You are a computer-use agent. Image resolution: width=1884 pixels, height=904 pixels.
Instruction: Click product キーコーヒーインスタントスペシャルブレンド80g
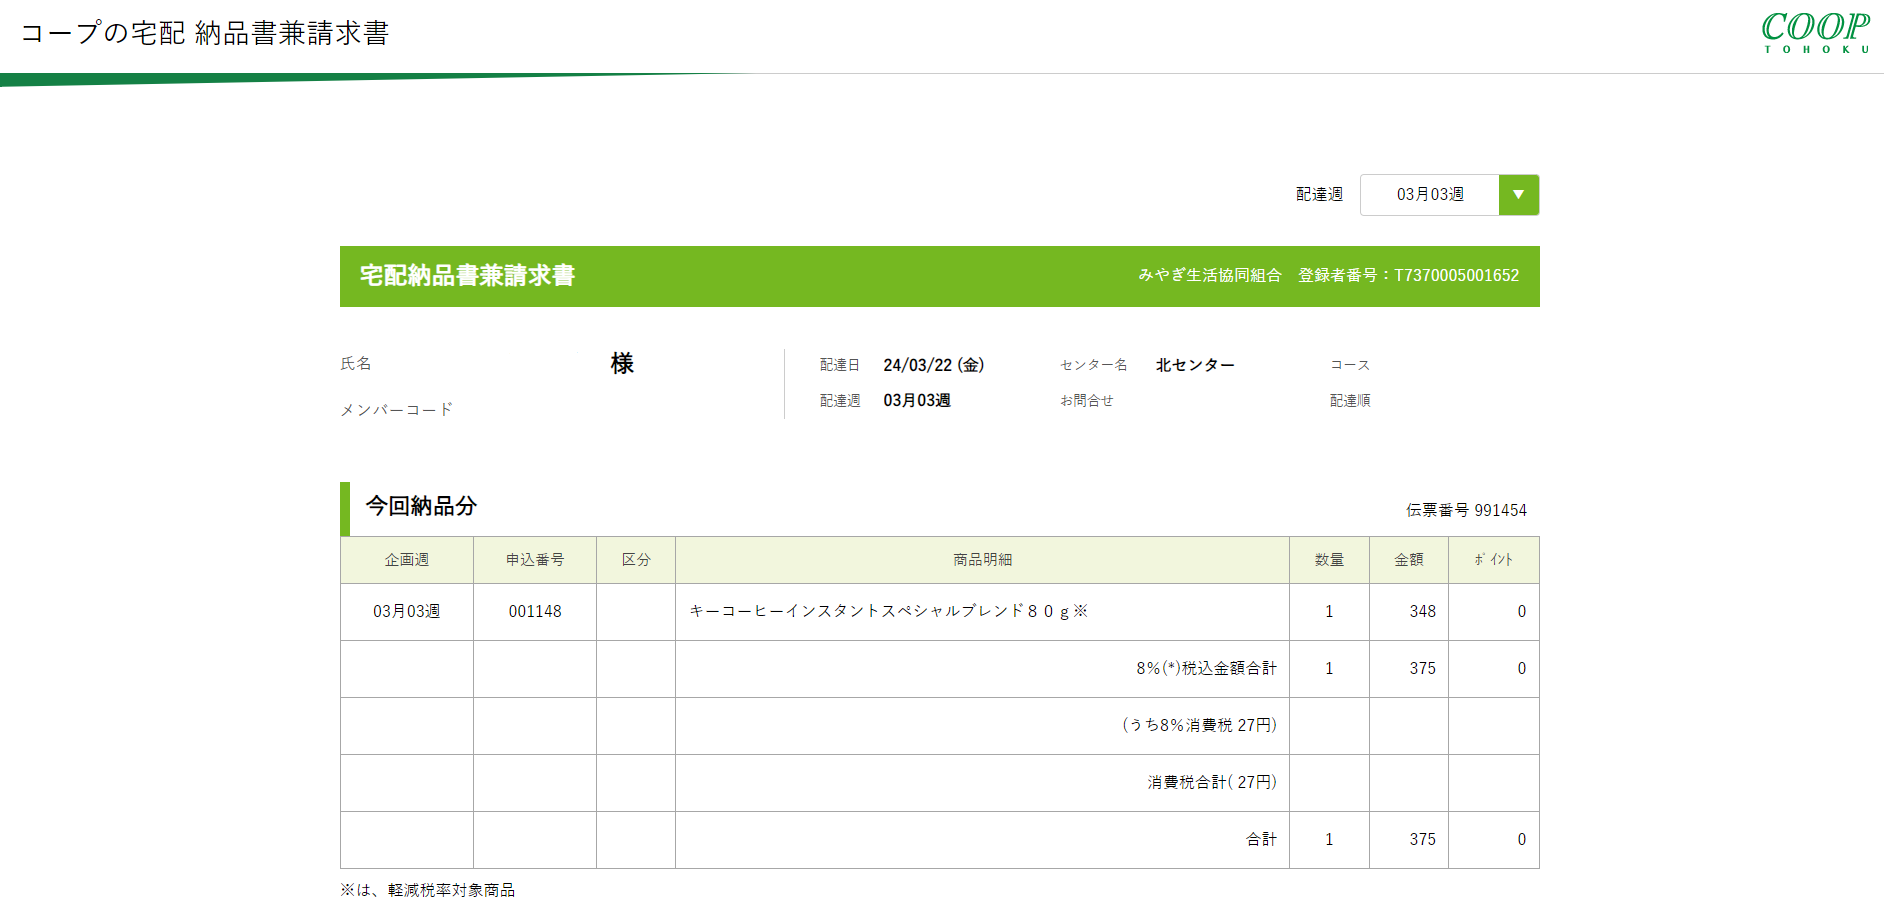[888, 611]
